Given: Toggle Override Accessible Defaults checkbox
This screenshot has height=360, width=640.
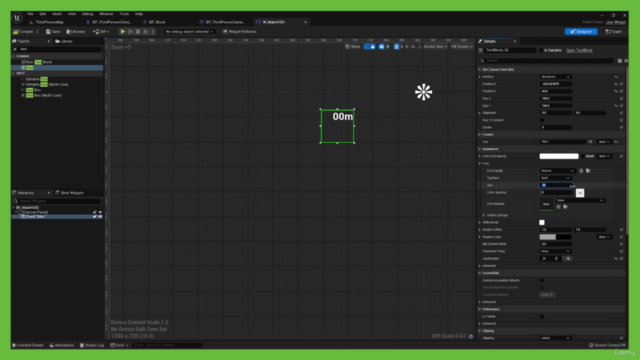Looking at the screenshot, I should (542, 280).
